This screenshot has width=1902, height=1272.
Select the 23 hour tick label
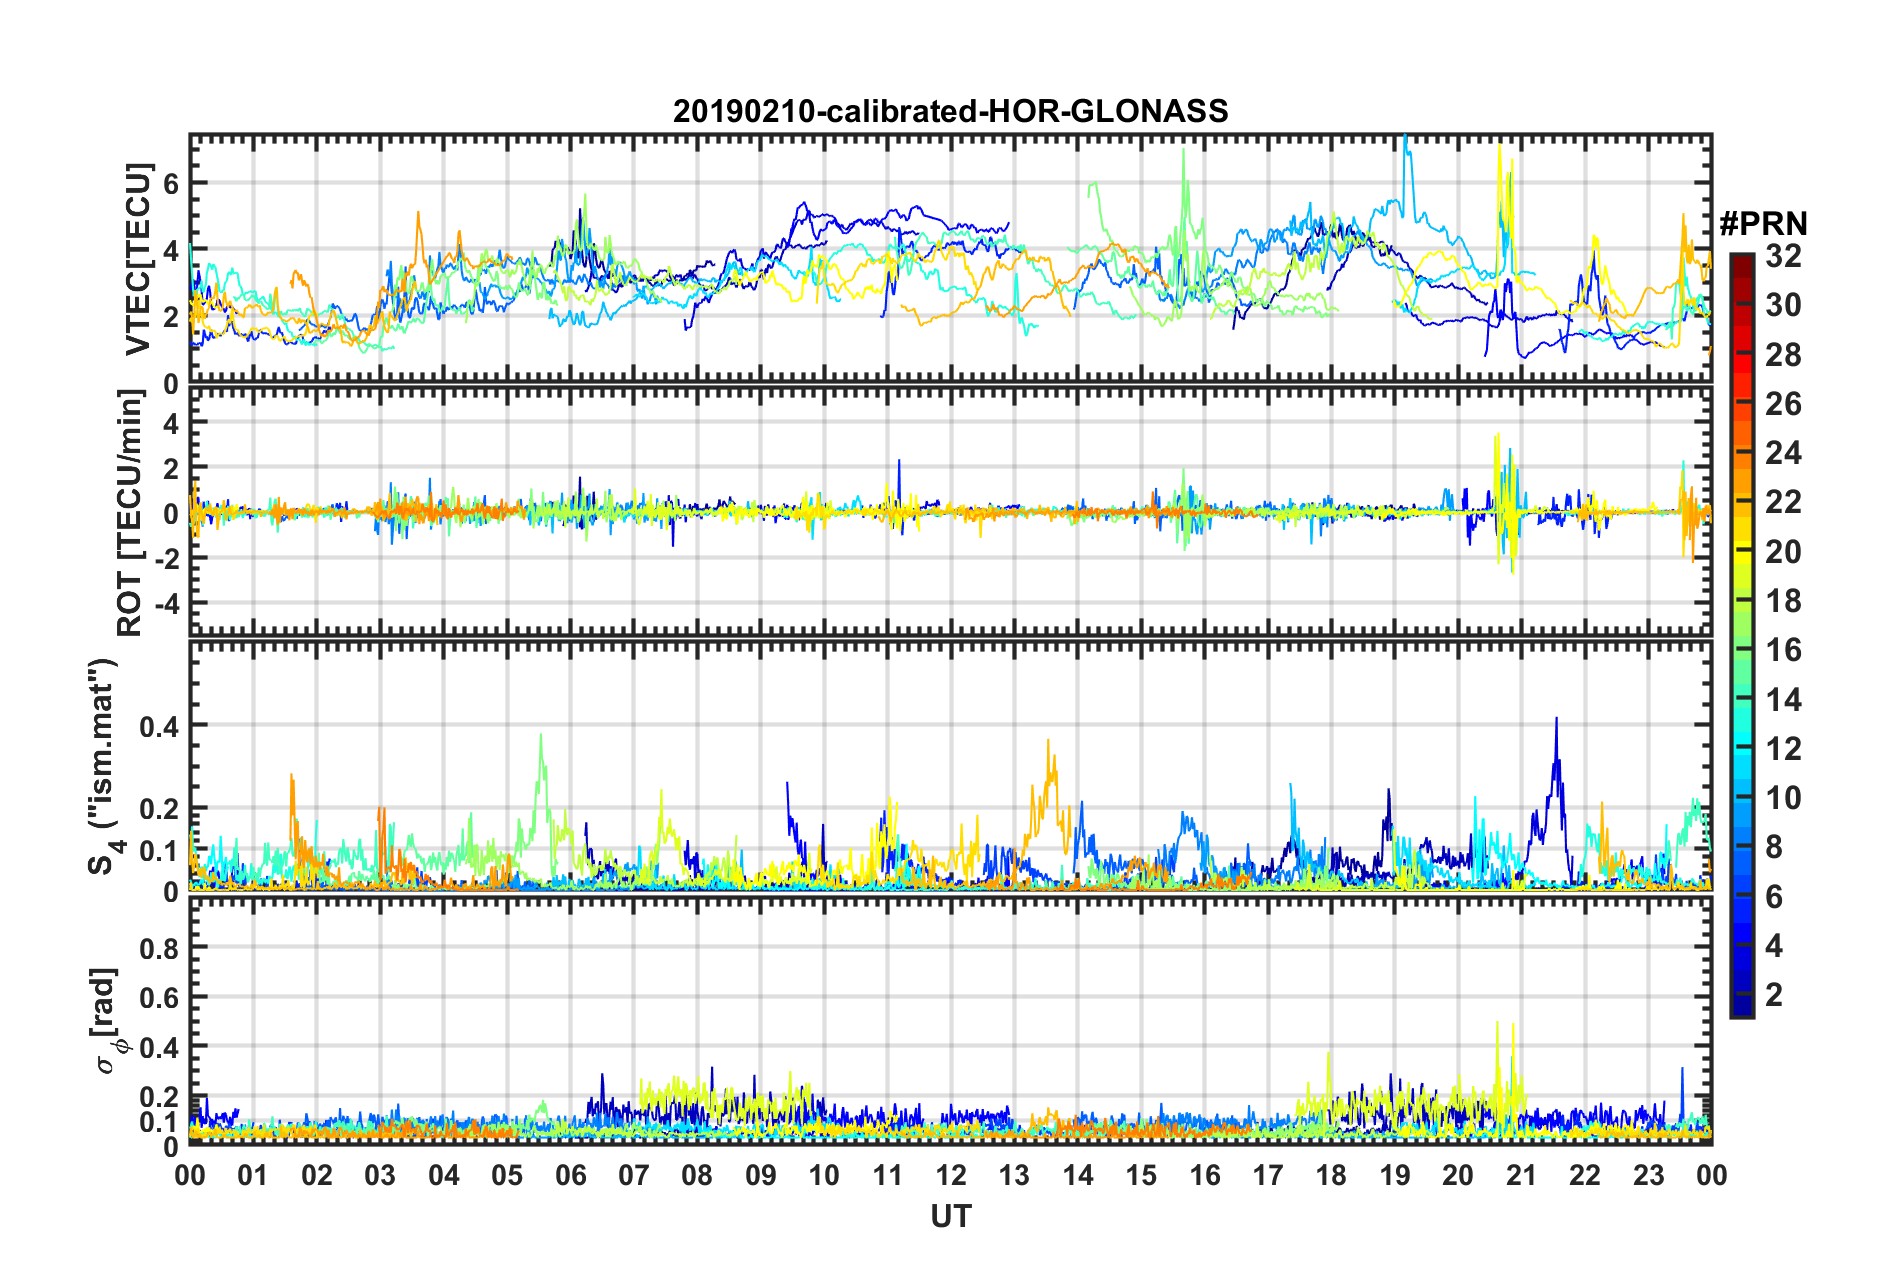(x=1649, y=1175)
